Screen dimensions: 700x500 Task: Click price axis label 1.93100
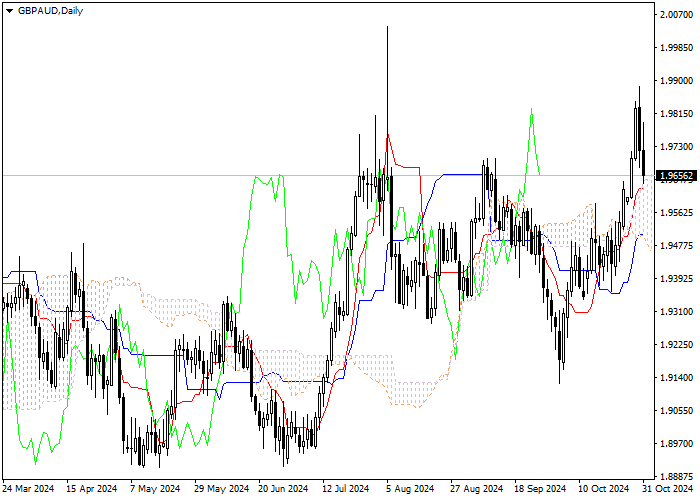pyautogui.click(x=676, y=312)
